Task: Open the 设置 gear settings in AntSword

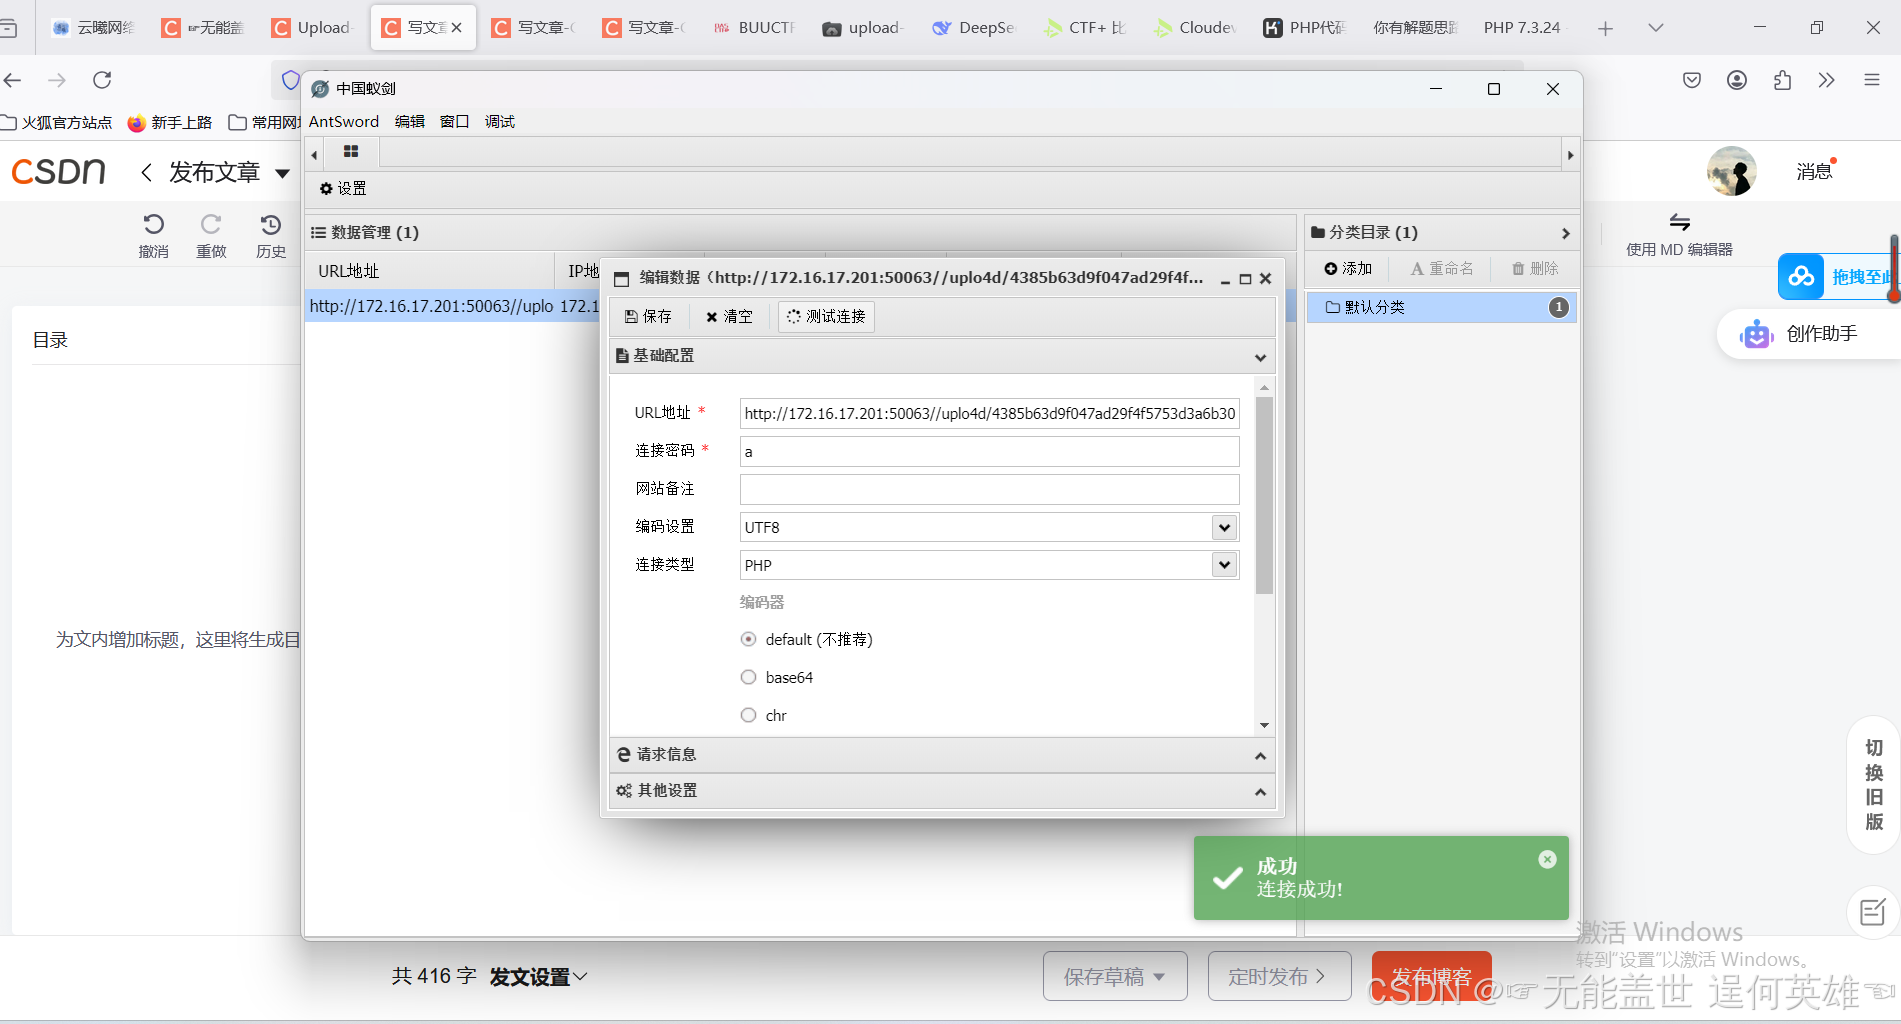Action: [343, 188]
